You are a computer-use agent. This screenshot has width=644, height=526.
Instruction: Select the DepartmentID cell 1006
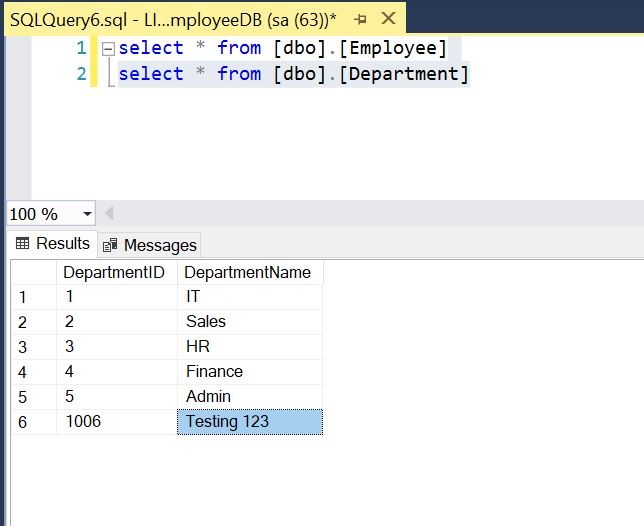[x=117, y=422]
